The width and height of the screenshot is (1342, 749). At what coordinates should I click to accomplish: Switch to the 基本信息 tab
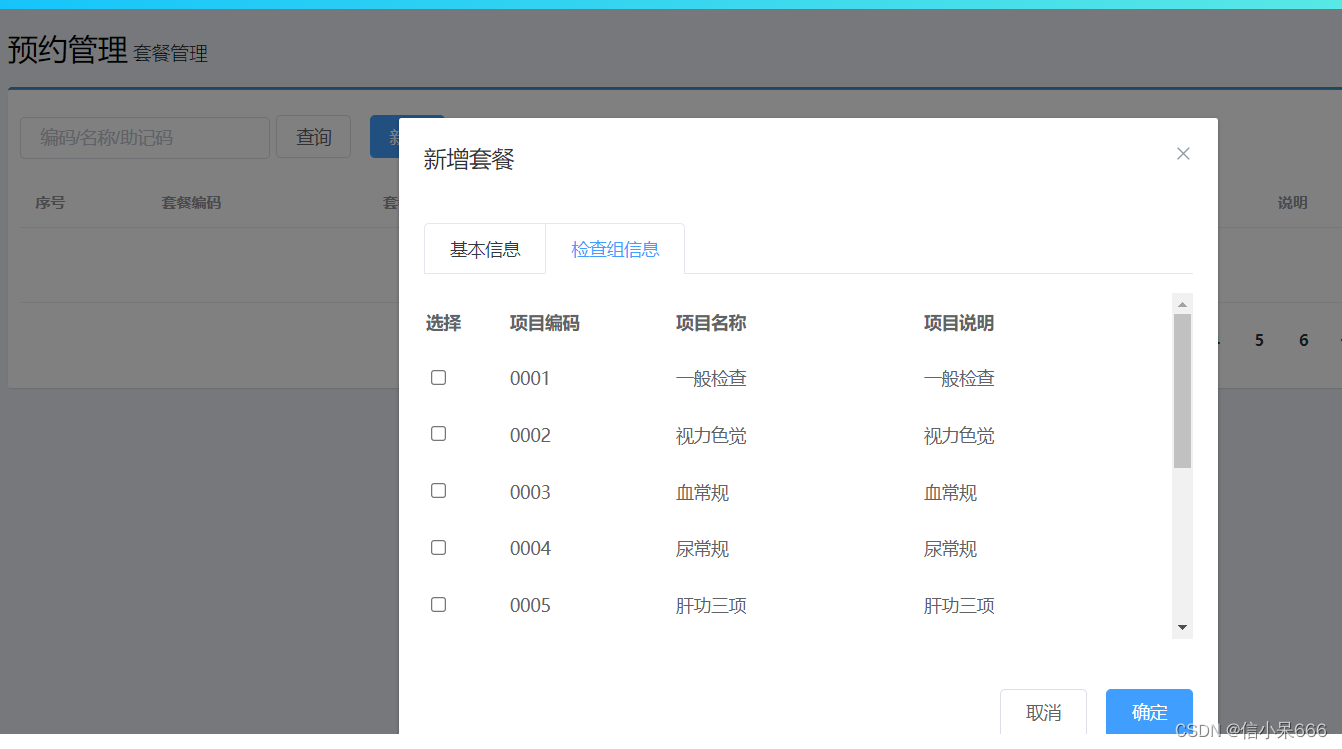click(485, 248)
